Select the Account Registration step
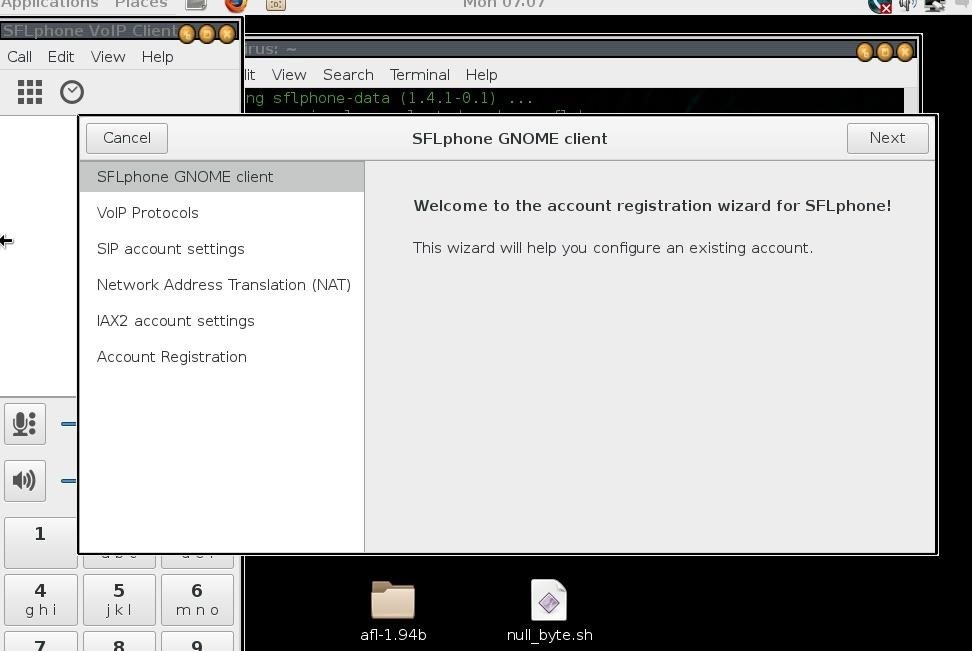Screen dimensions: 972x651 coord(222,356)
